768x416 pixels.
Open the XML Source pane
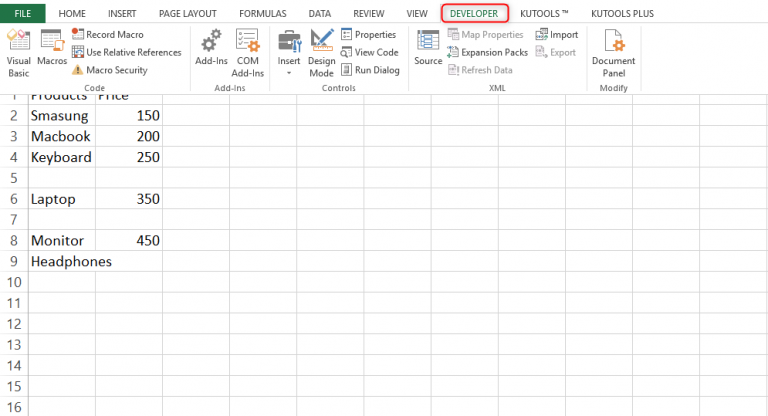[428, 51]
